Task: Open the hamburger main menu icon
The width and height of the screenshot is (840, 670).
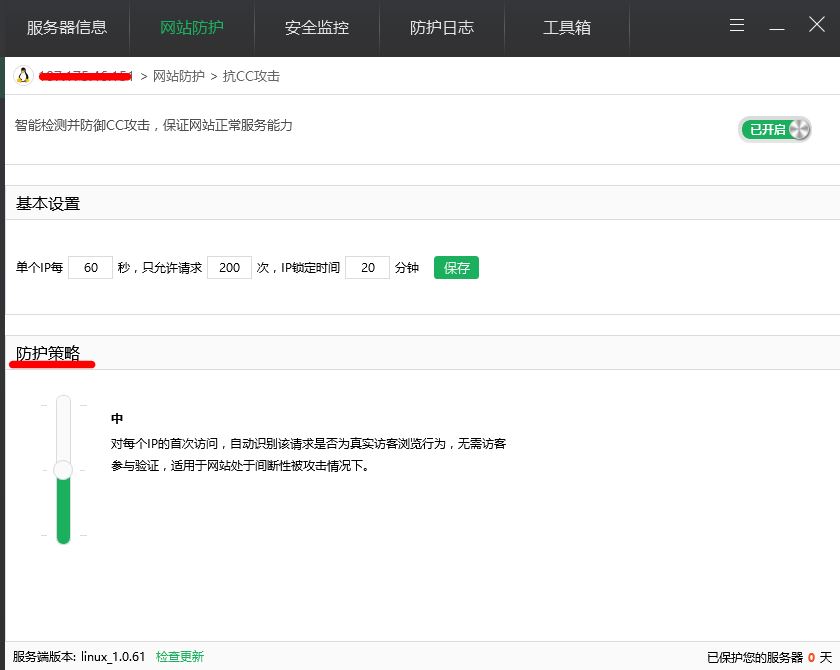Action: pyautogui.click(x=737, y=26)
